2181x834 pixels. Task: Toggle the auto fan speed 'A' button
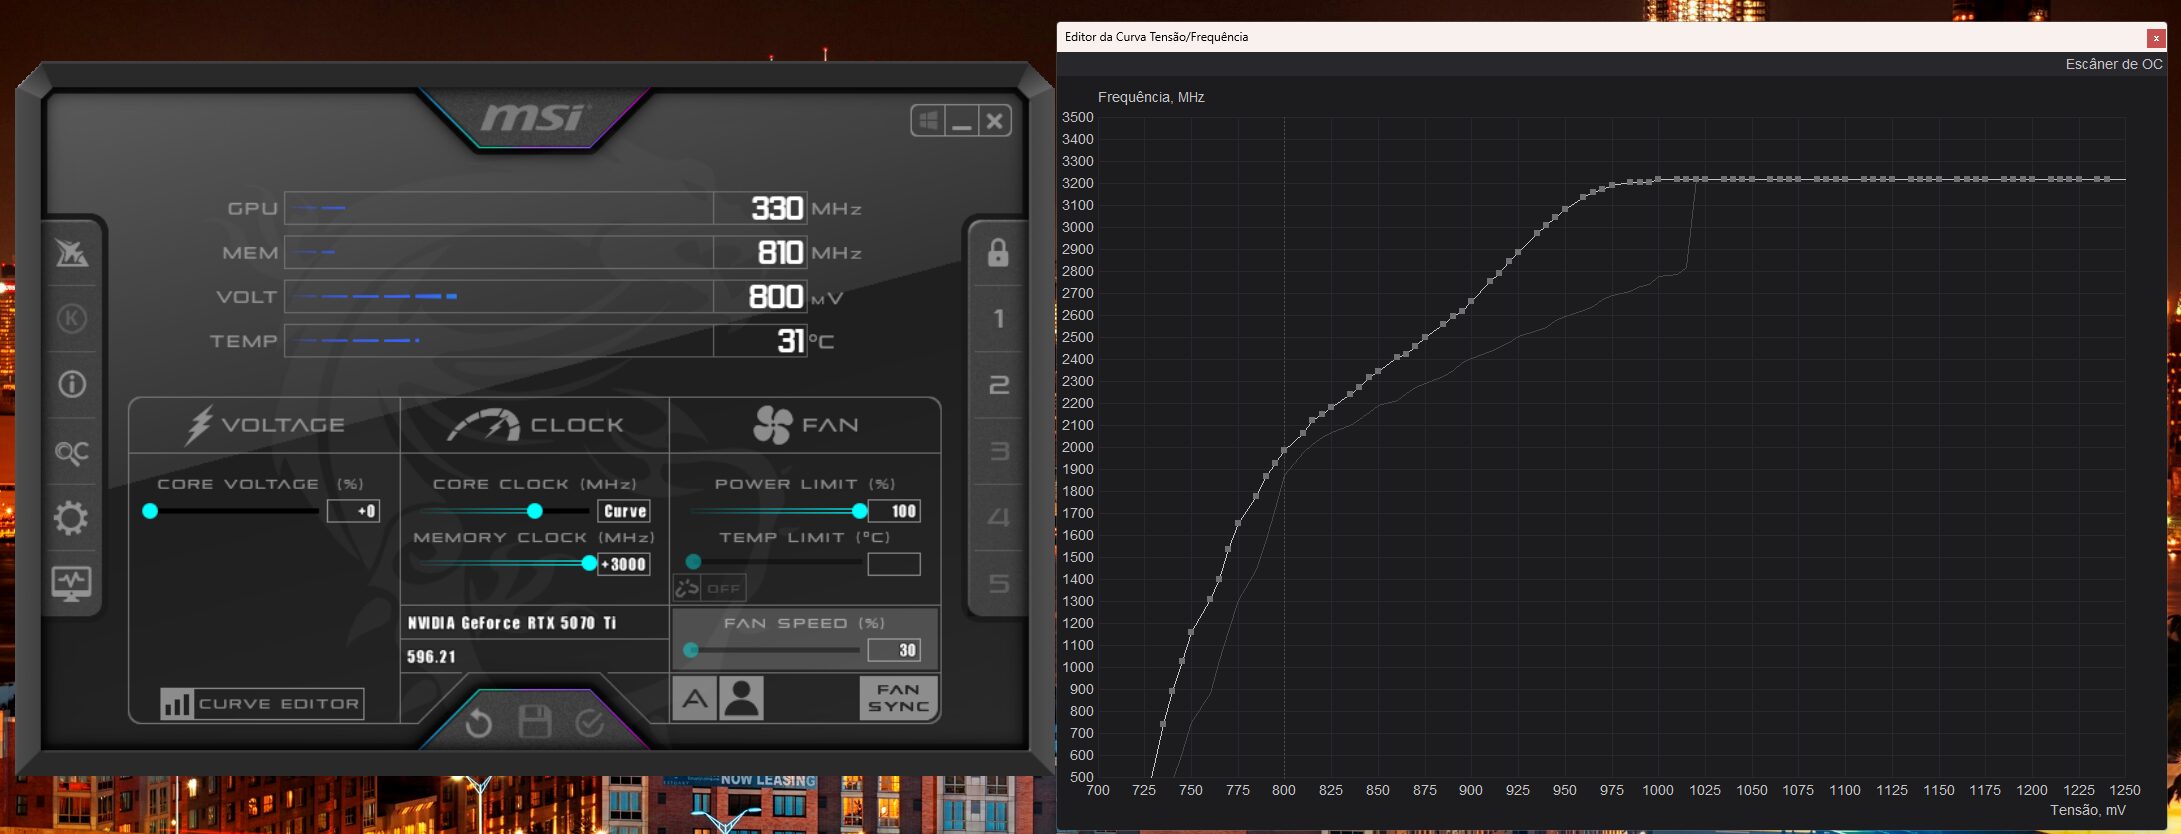tap(695, 698)
